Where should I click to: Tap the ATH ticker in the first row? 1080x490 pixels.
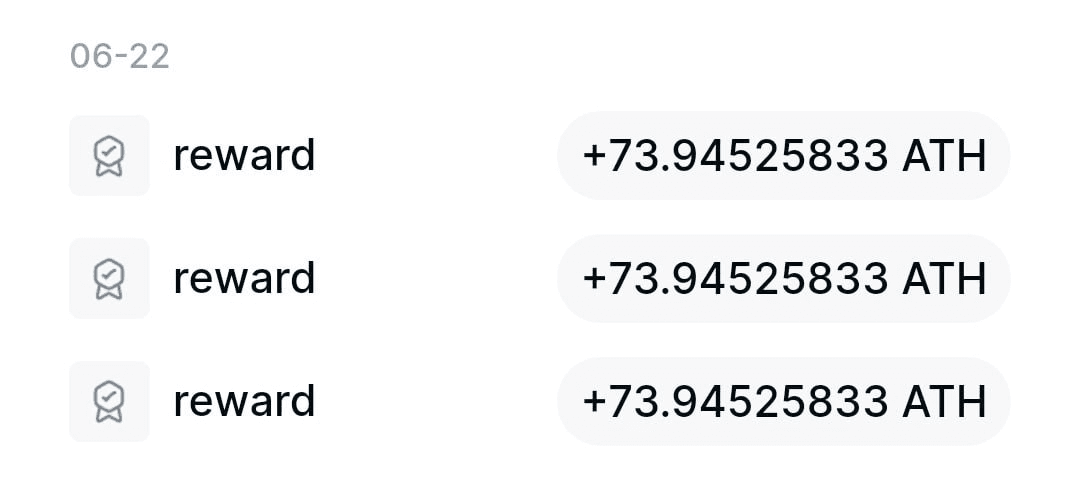[x=944, y=156]
